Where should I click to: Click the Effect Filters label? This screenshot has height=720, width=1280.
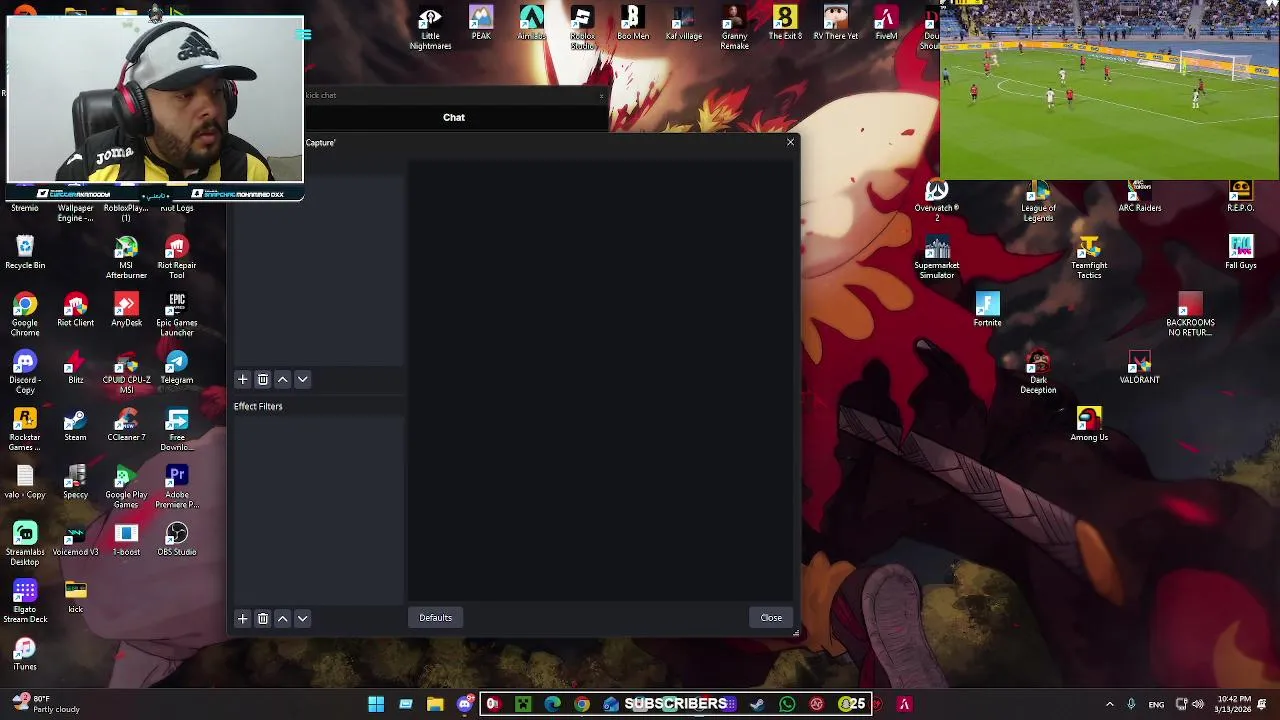pyautogui.click(x=258, y=406)
